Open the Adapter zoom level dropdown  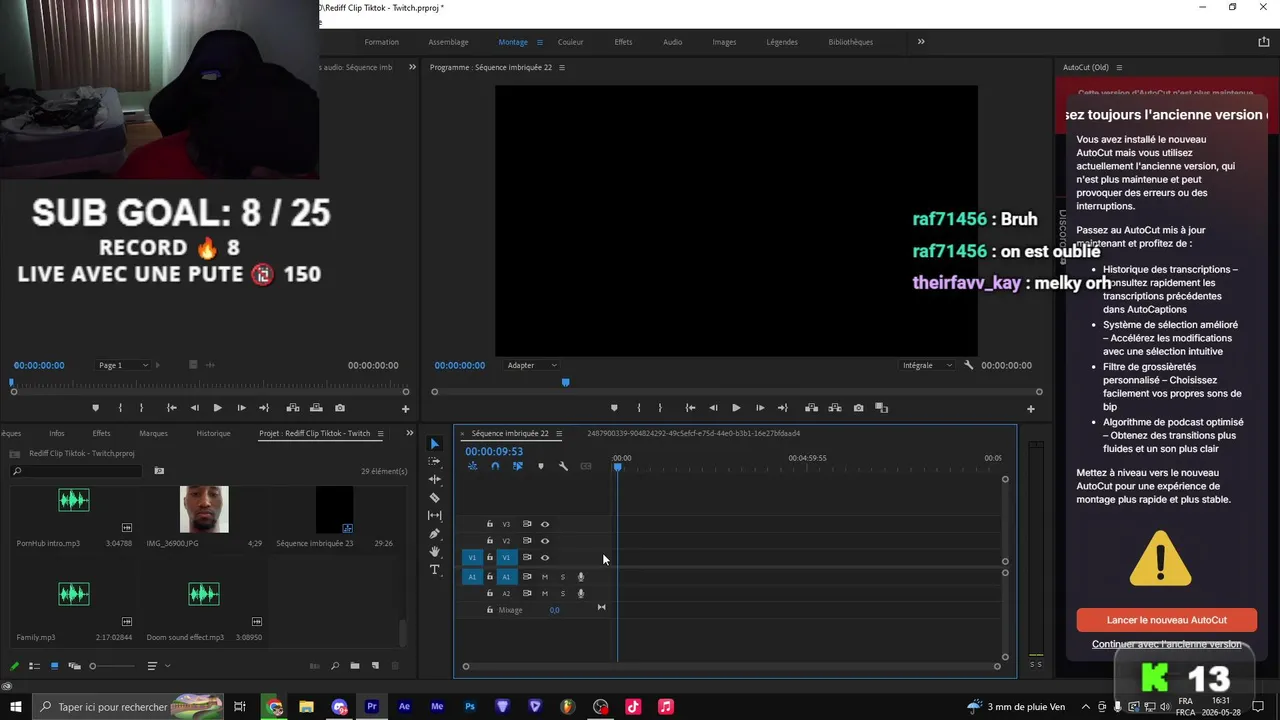(532, 365)
